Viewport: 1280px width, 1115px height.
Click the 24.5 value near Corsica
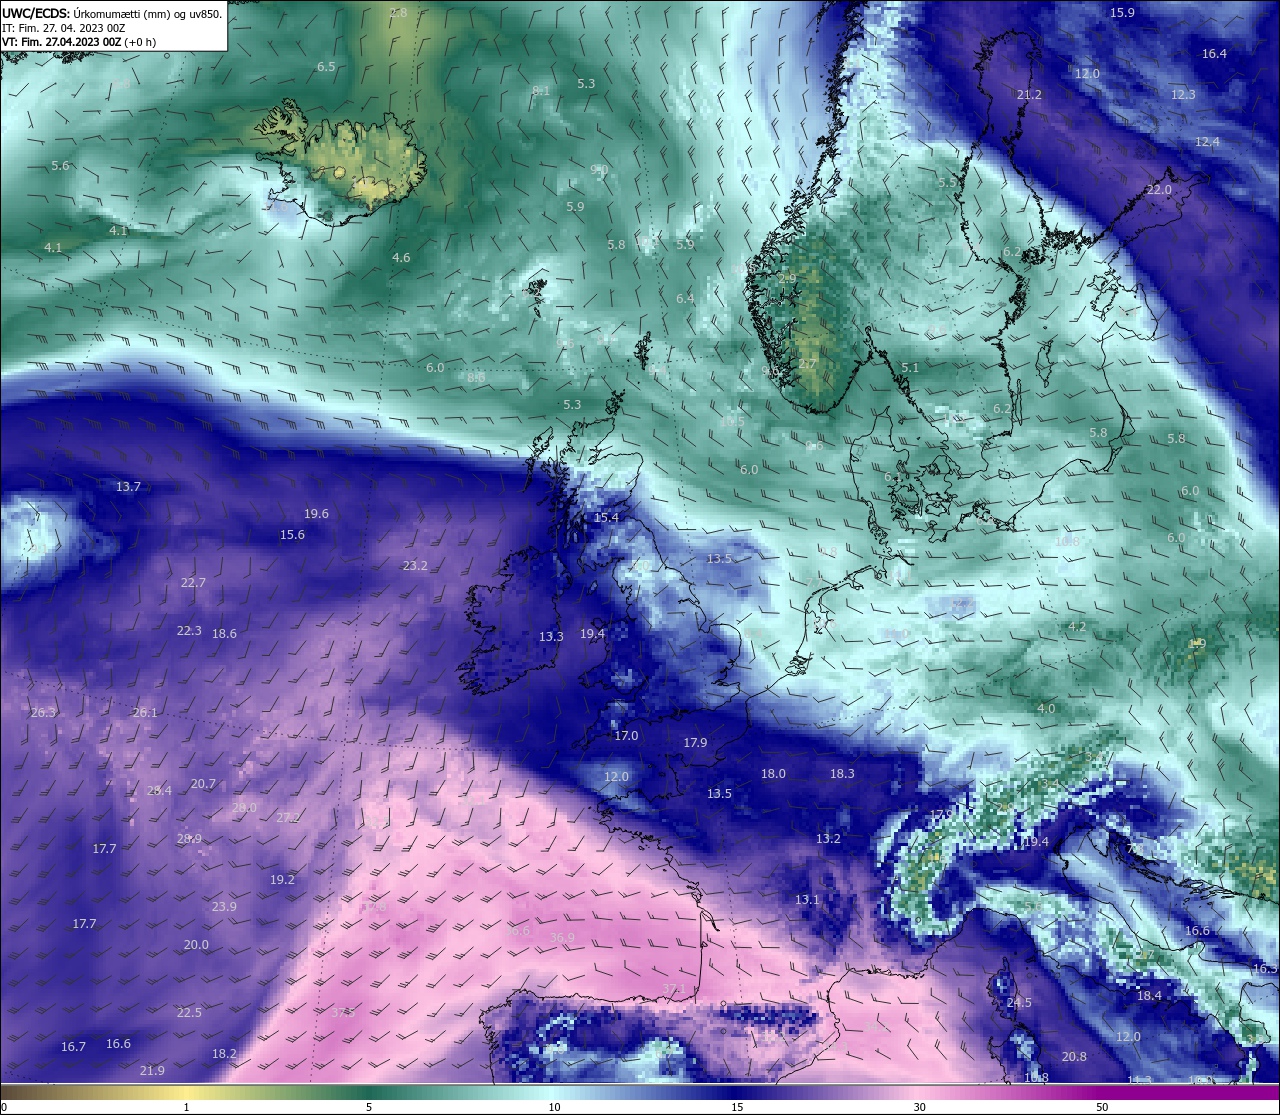(1019, 1003)
